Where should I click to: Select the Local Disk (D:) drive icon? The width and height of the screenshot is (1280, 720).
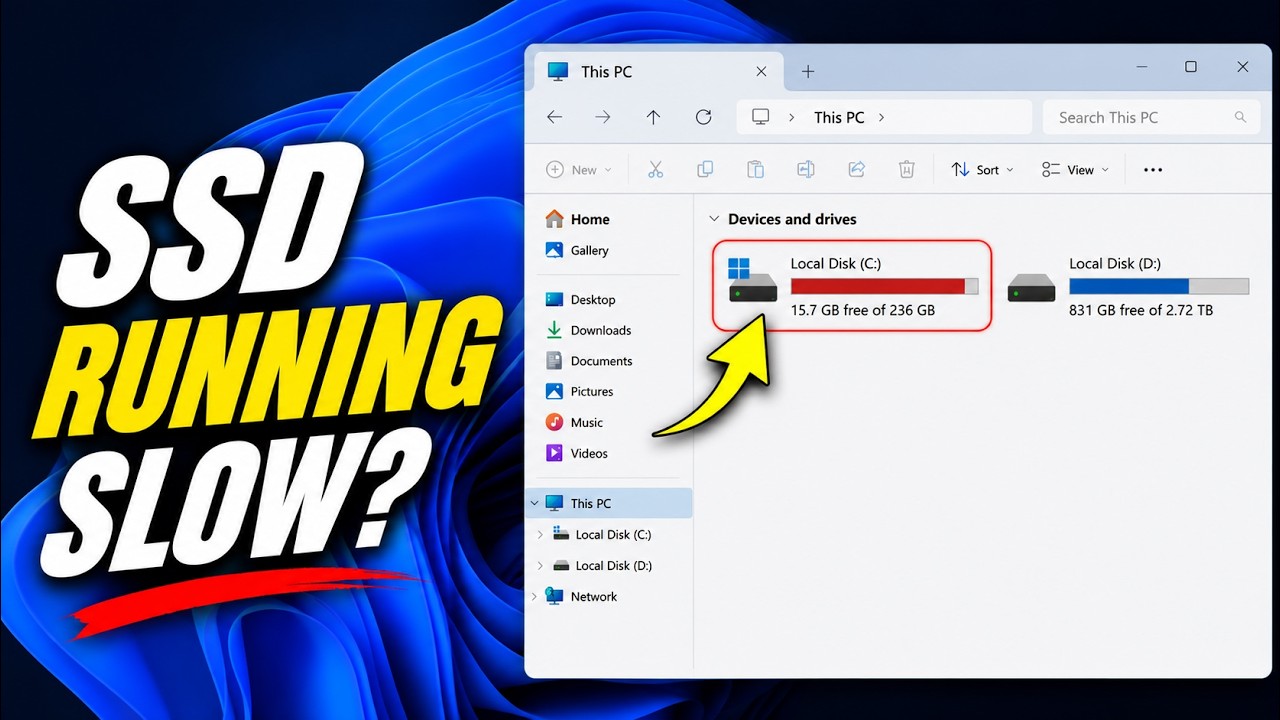coord(1031,288)
